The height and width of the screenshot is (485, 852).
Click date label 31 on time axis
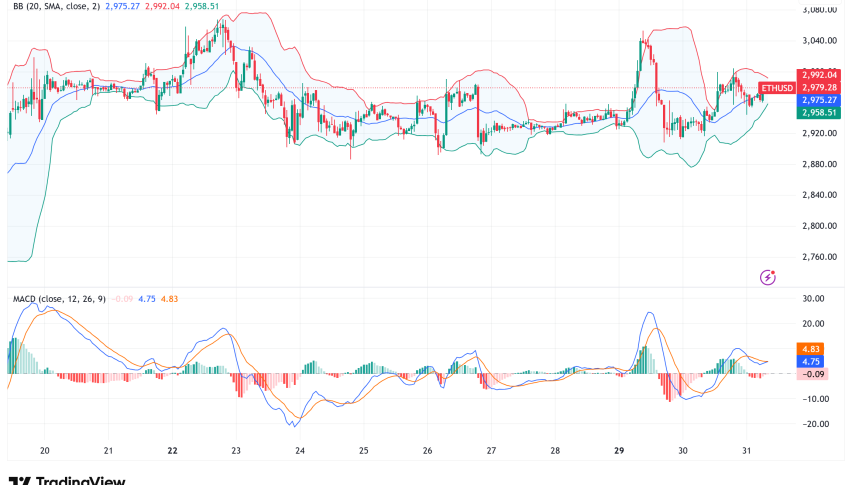pyautogui.click(x=746, y=451)
